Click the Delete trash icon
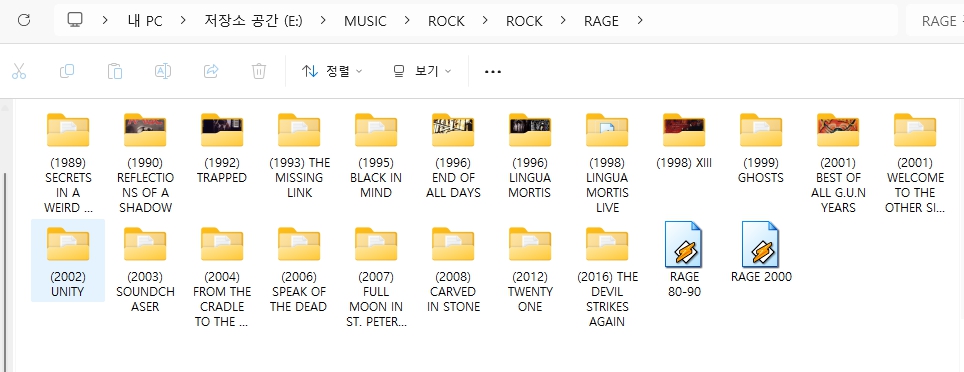This screenshot has height=372, width=964. (x=259, y=71)
